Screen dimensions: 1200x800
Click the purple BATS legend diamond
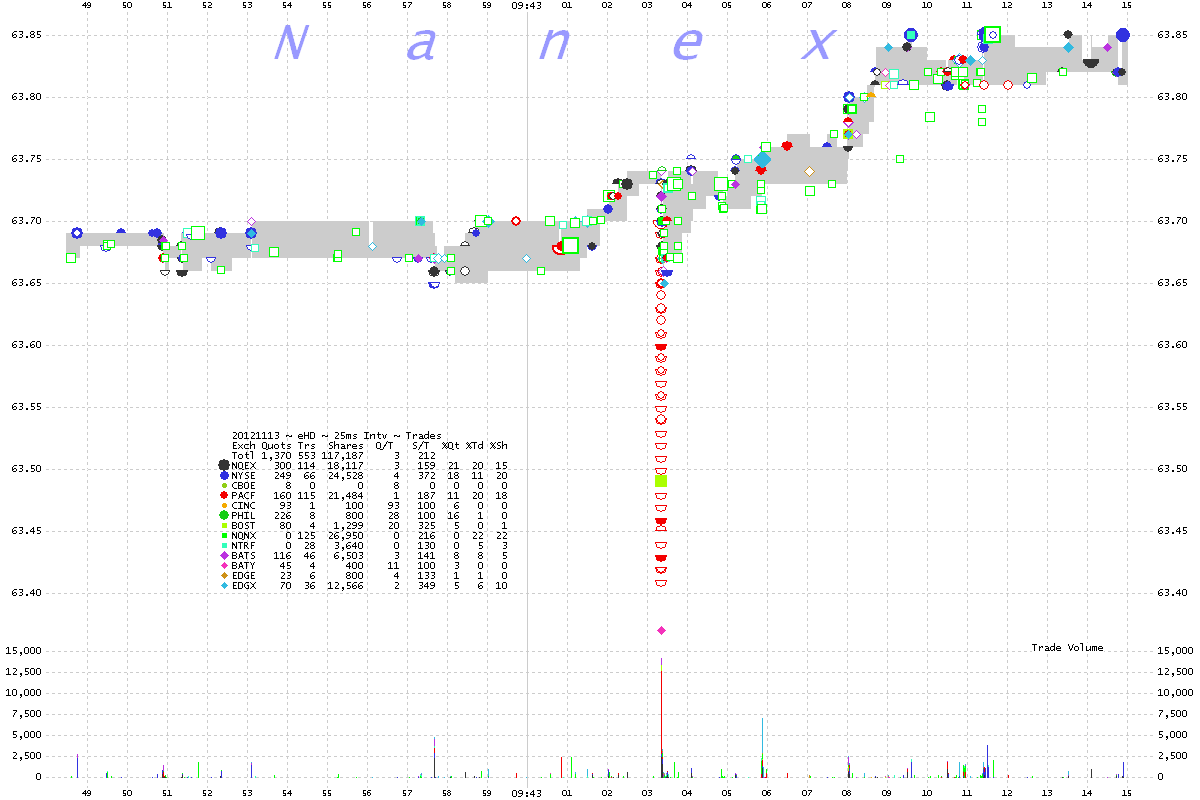pyautogui.click(x=223, y=555)
